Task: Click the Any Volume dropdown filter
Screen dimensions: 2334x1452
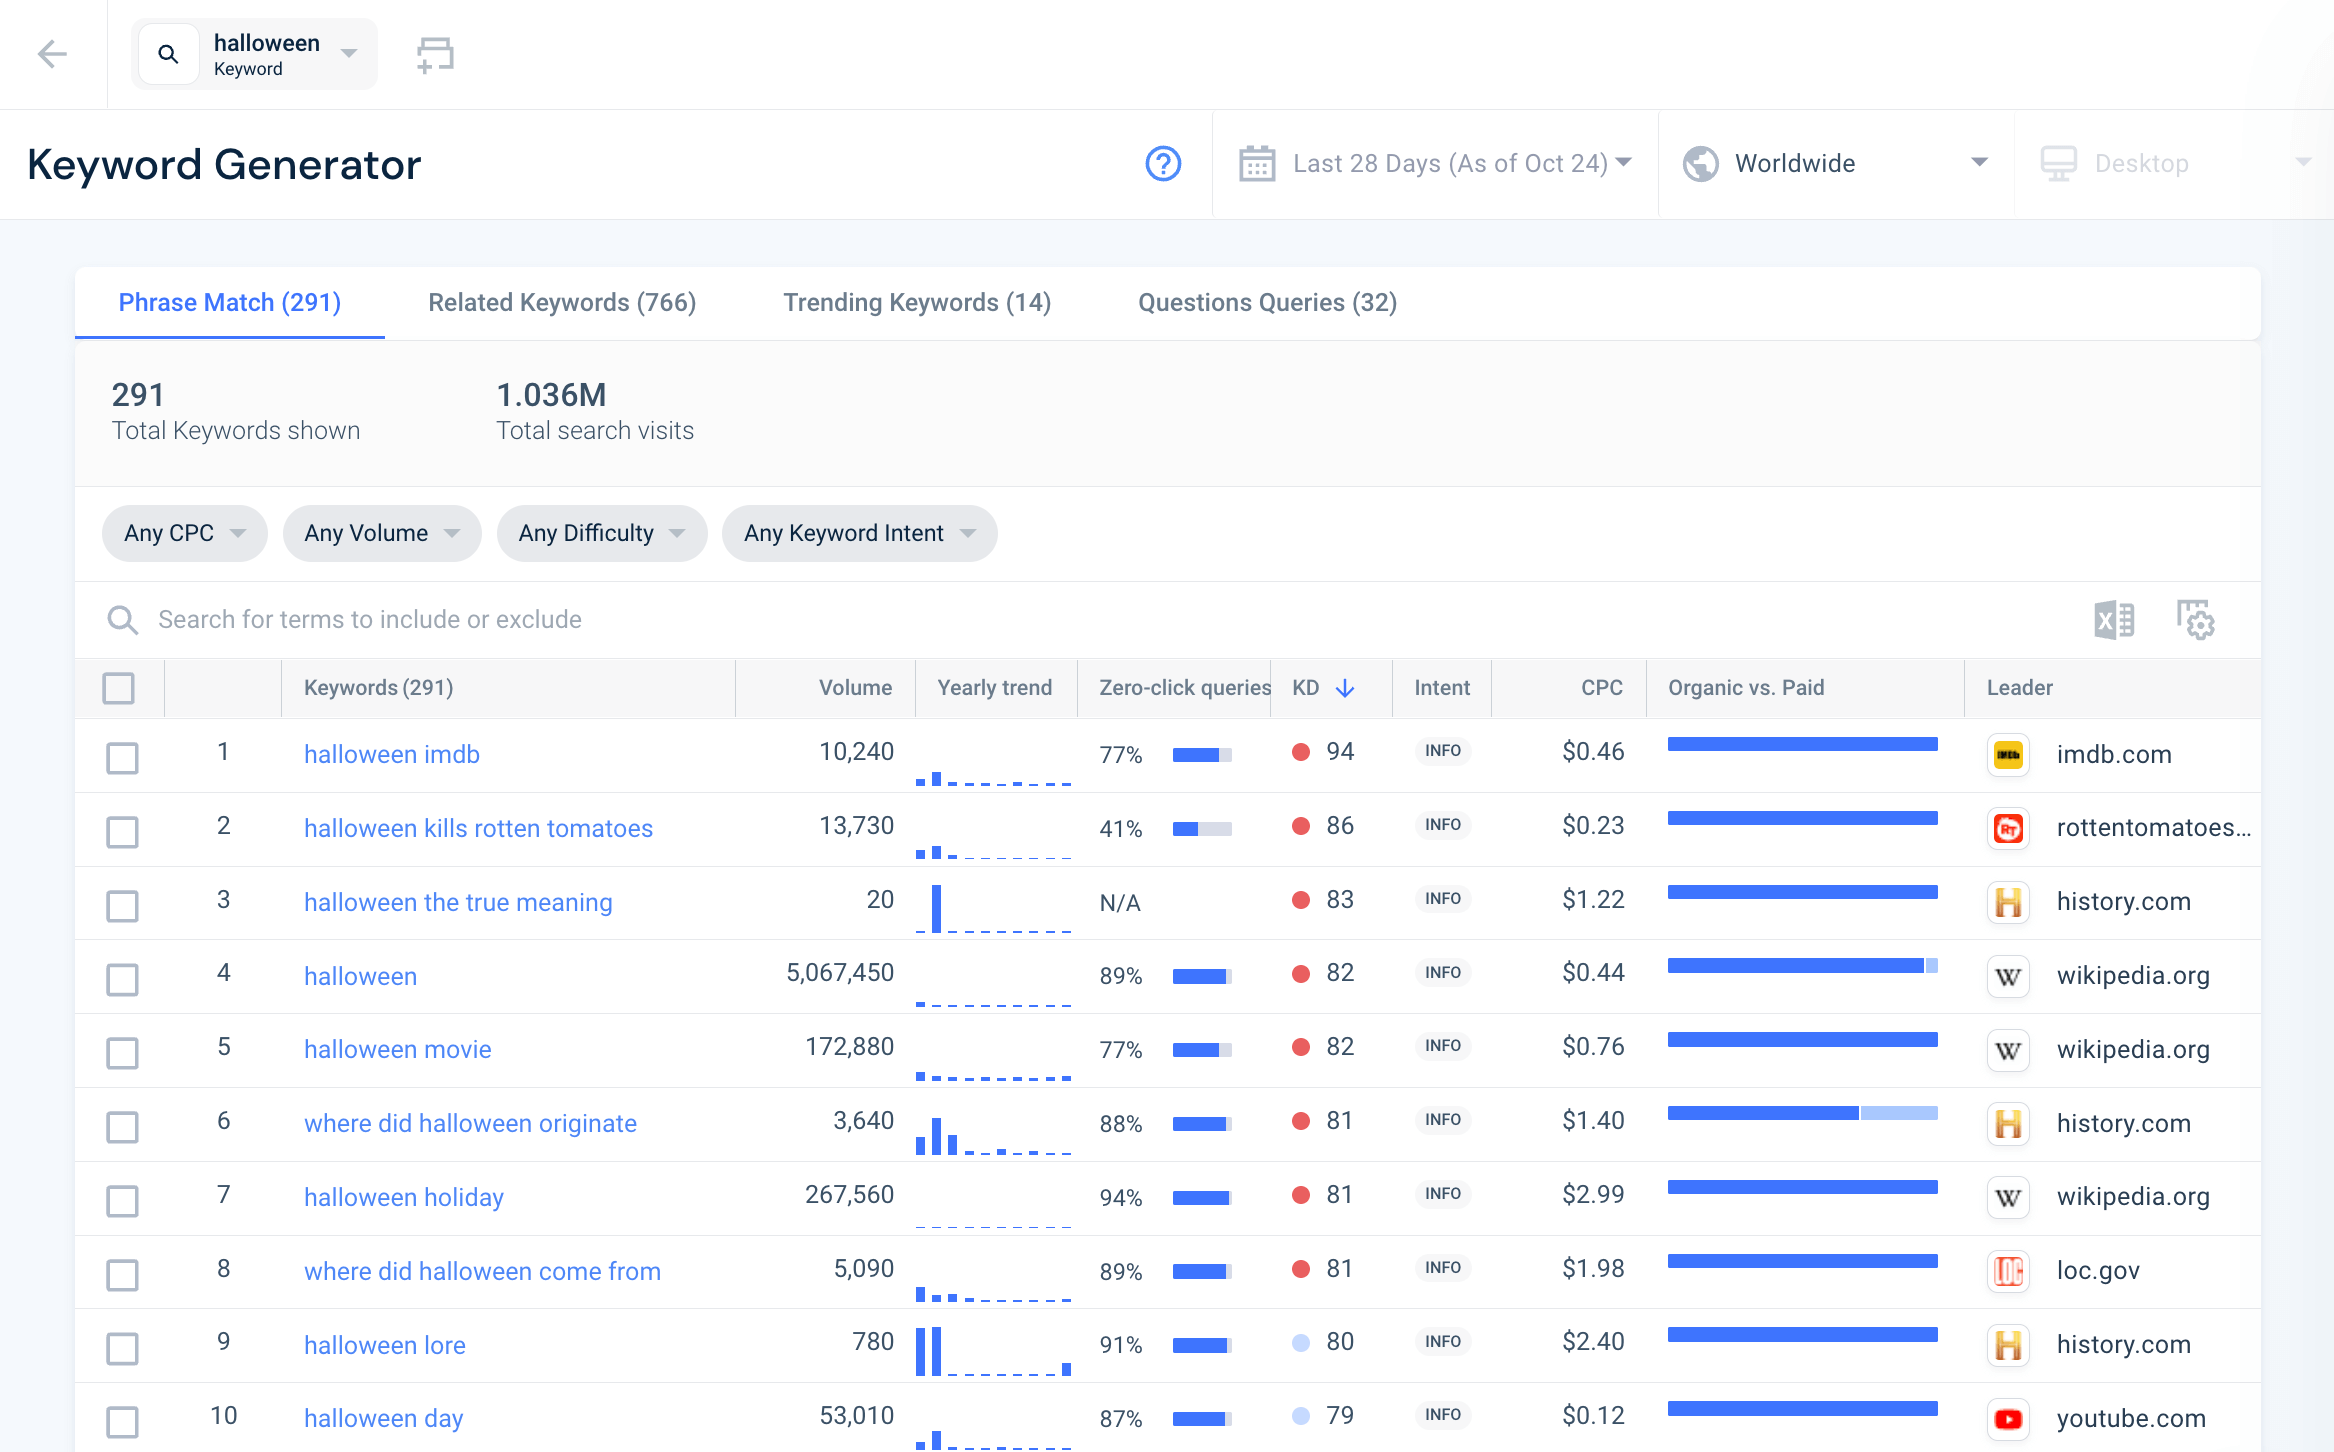Action: [376, 532]
